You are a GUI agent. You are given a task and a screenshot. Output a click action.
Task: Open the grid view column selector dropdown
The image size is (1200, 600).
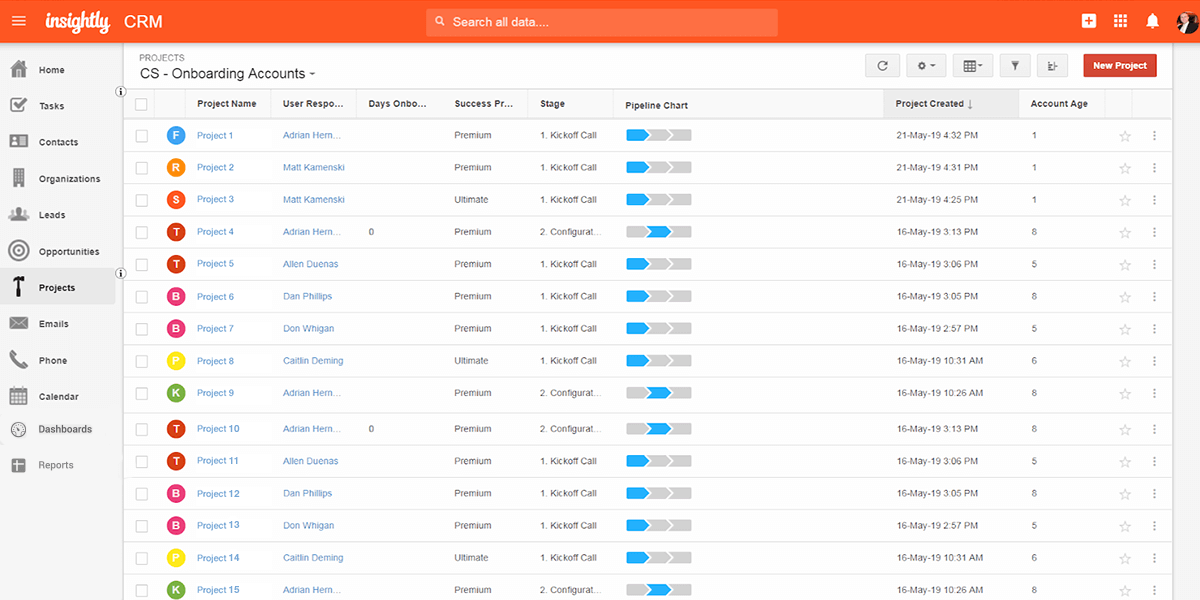pos(972,64)
